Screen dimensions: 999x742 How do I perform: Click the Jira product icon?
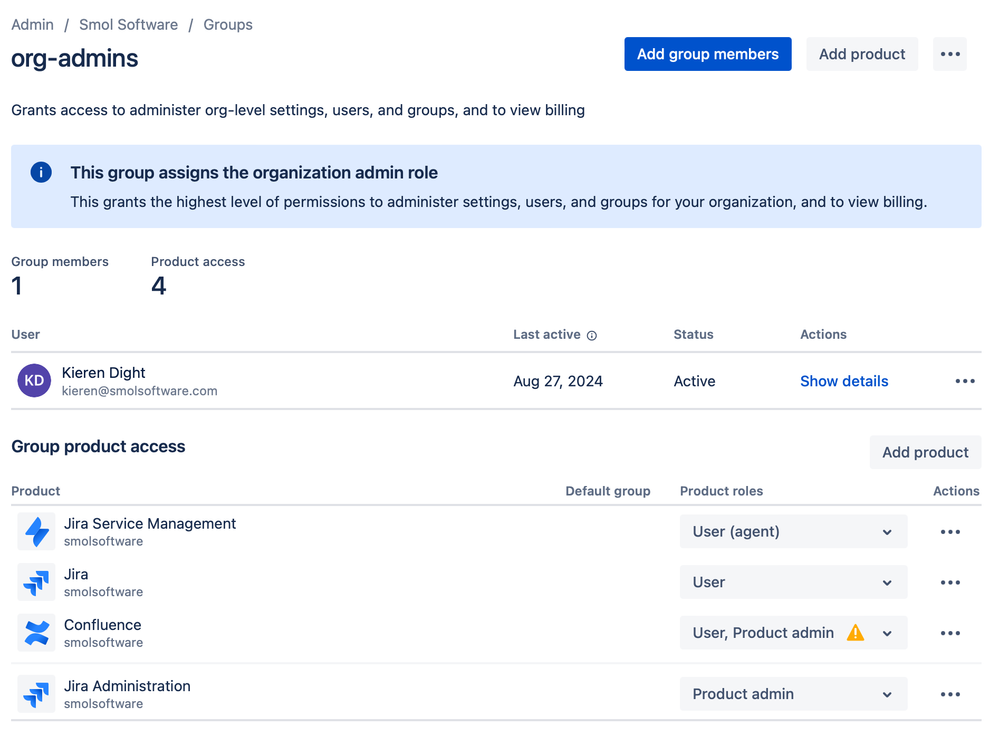pyautogui.click(x=36, y=582)
